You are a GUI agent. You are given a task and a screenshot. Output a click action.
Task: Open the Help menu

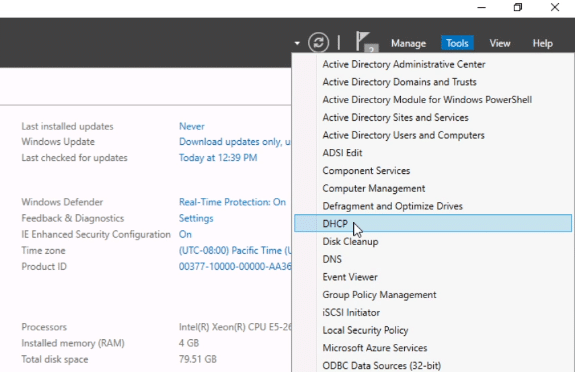[x=542, y=43]
